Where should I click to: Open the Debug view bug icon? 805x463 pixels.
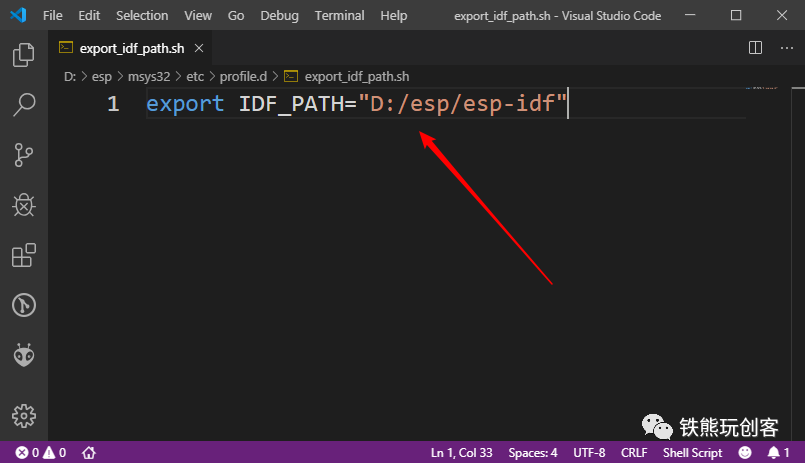pyautogui.click(x=24, y=205)
